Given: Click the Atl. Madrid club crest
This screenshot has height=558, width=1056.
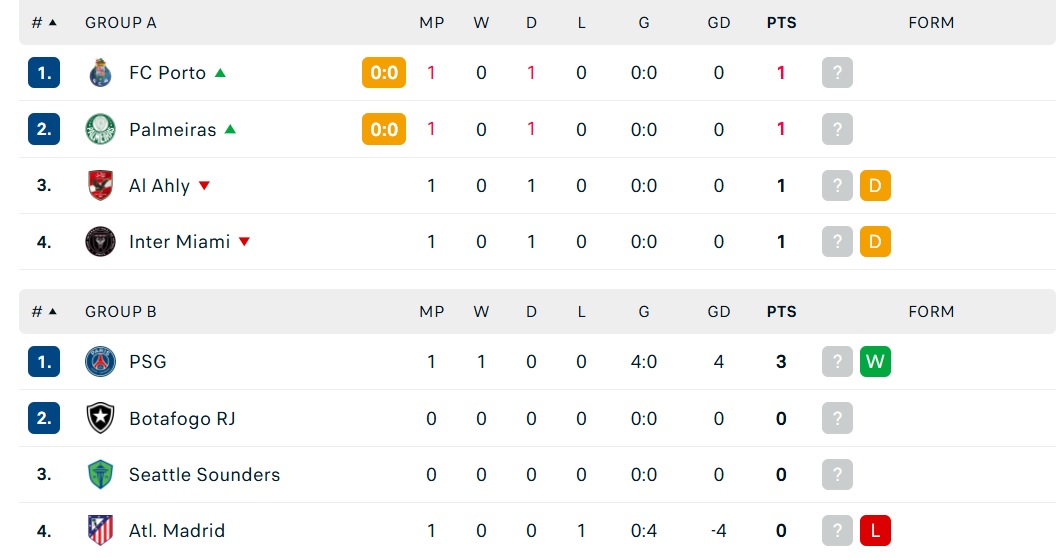Looking at the screenshot, I should point(100,530).
